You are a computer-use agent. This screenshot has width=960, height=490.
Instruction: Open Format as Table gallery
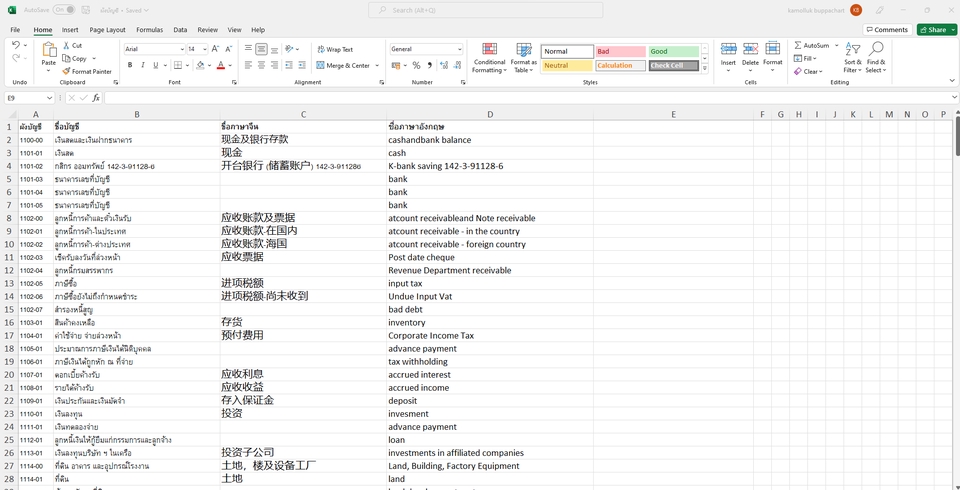(x=523, y=58)
